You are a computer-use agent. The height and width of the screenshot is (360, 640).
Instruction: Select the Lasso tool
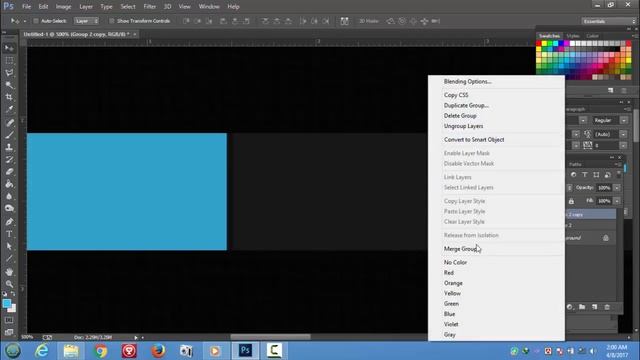pyautogui.click(x=9, y=73)
